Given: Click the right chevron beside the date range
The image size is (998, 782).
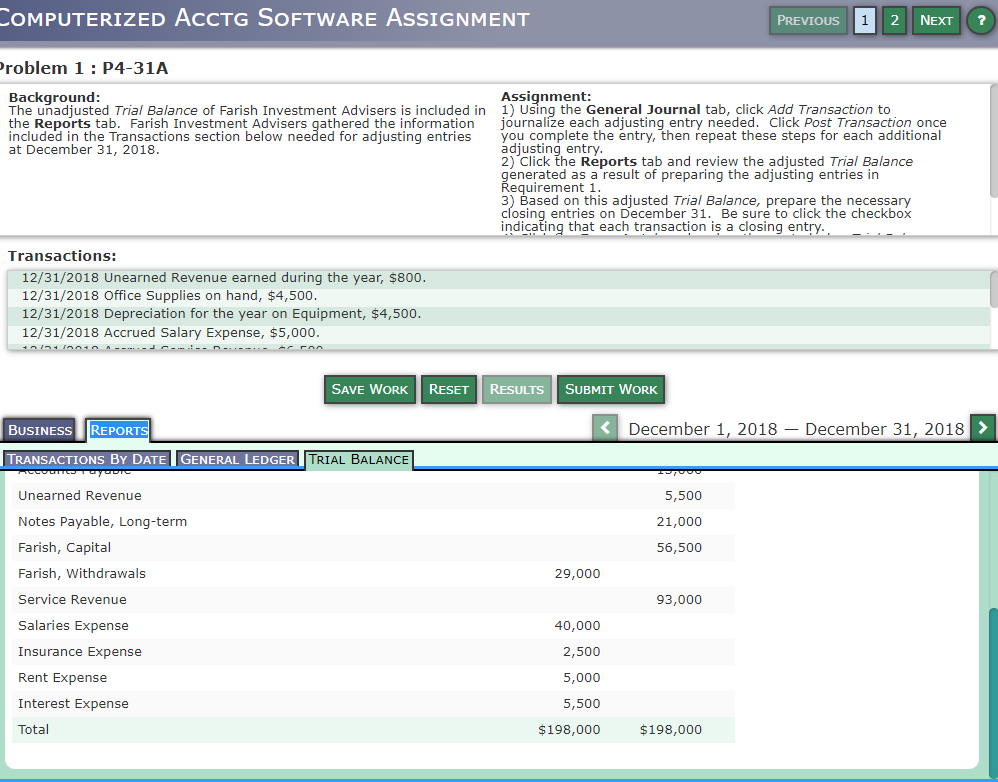Looking at the screenshot, I should tap(982, 427).
